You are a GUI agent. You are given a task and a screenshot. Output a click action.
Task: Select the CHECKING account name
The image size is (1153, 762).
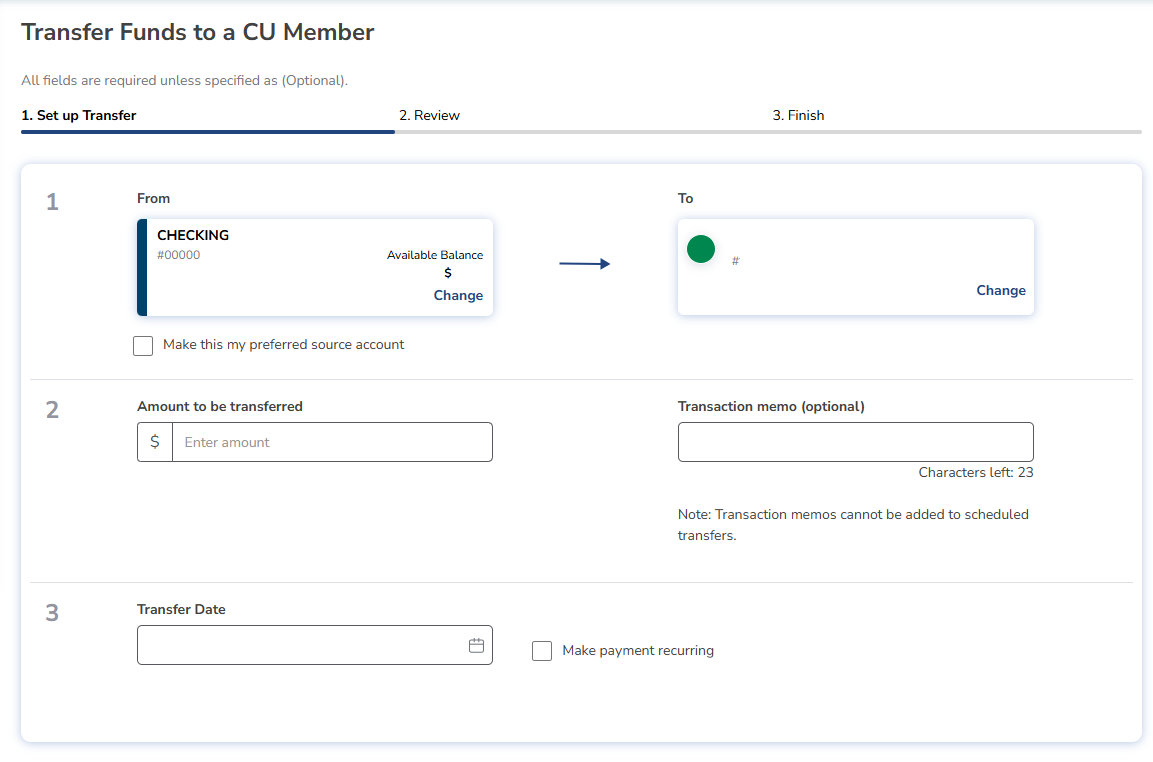(x=193, y=235)
